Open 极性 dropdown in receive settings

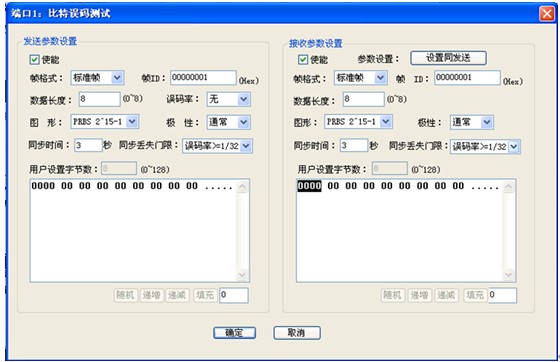click(x=472, y=122)
